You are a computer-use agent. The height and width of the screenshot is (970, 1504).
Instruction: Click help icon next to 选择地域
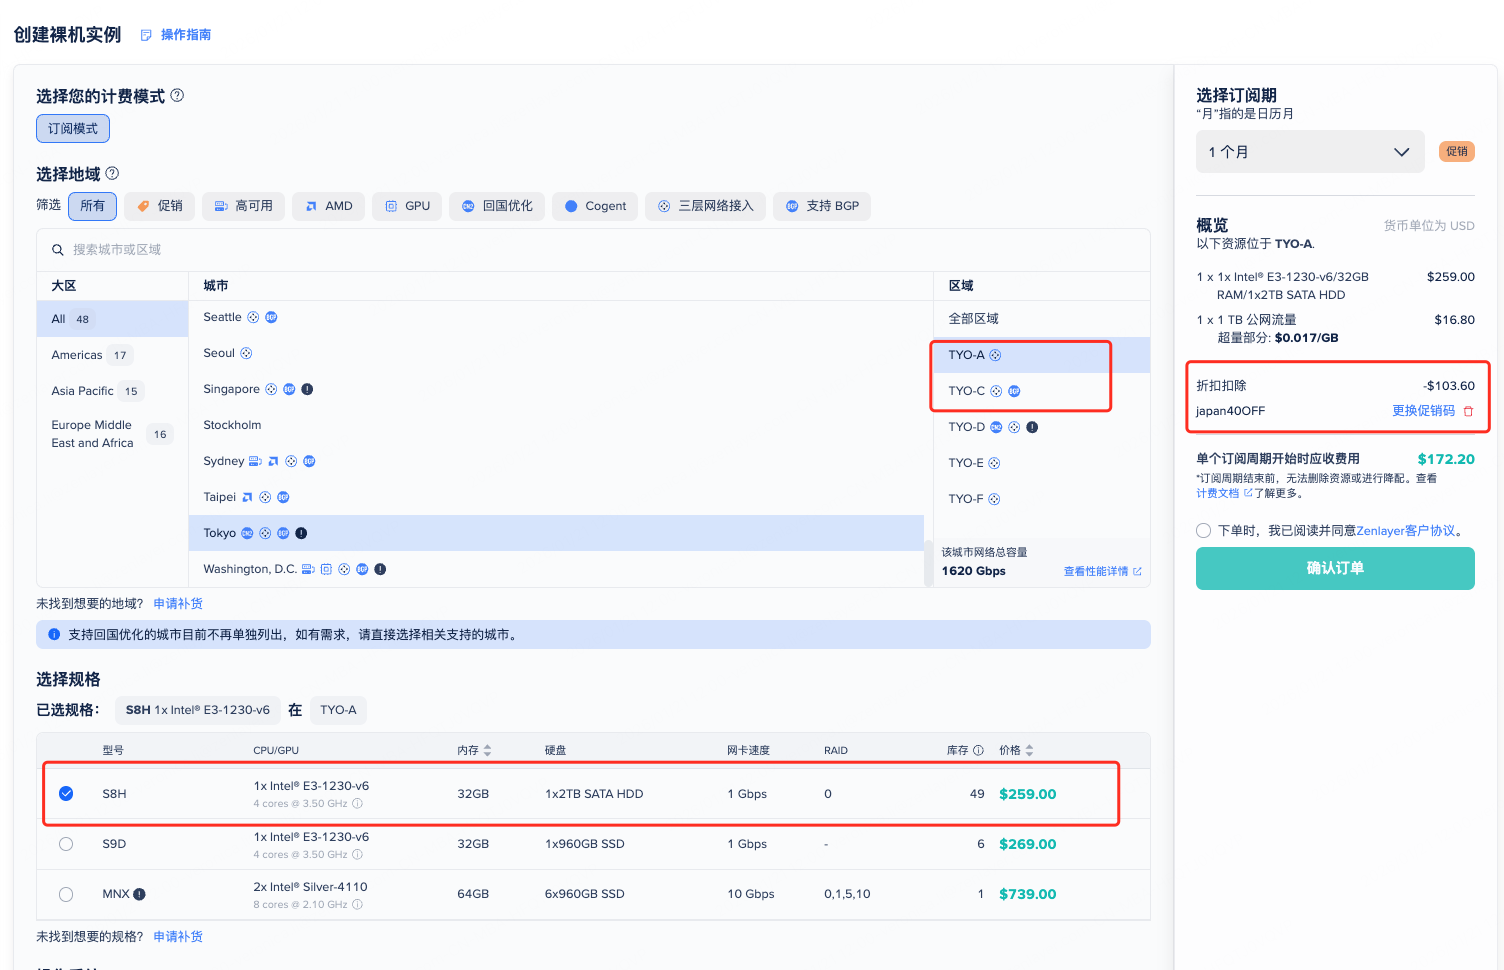pos(112,174)
